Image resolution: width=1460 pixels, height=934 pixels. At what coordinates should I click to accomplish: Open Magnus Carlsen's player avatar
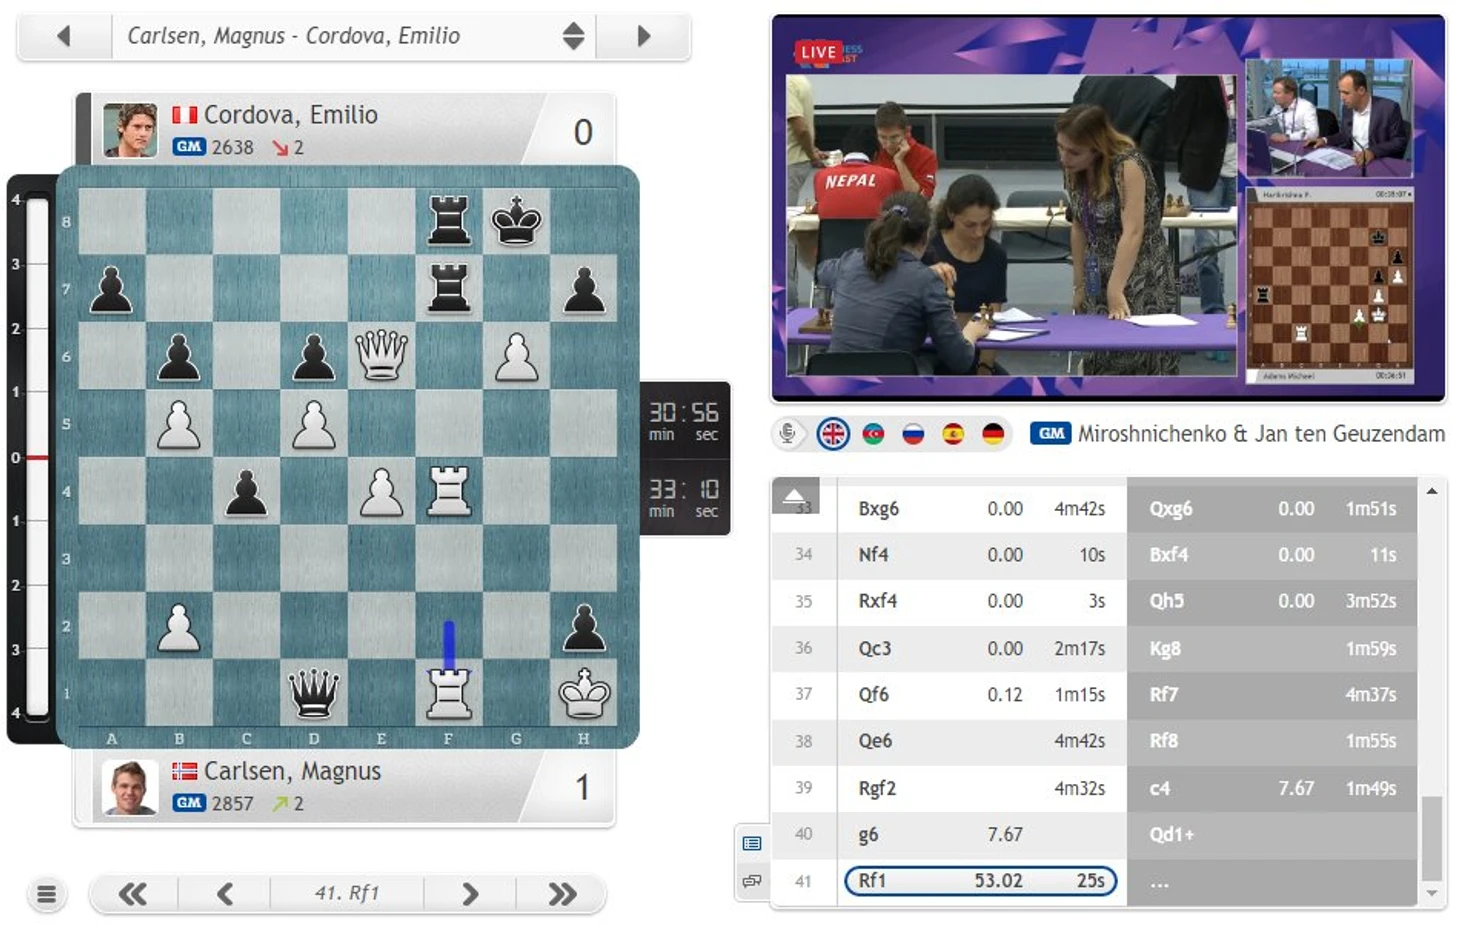[130, 787]
